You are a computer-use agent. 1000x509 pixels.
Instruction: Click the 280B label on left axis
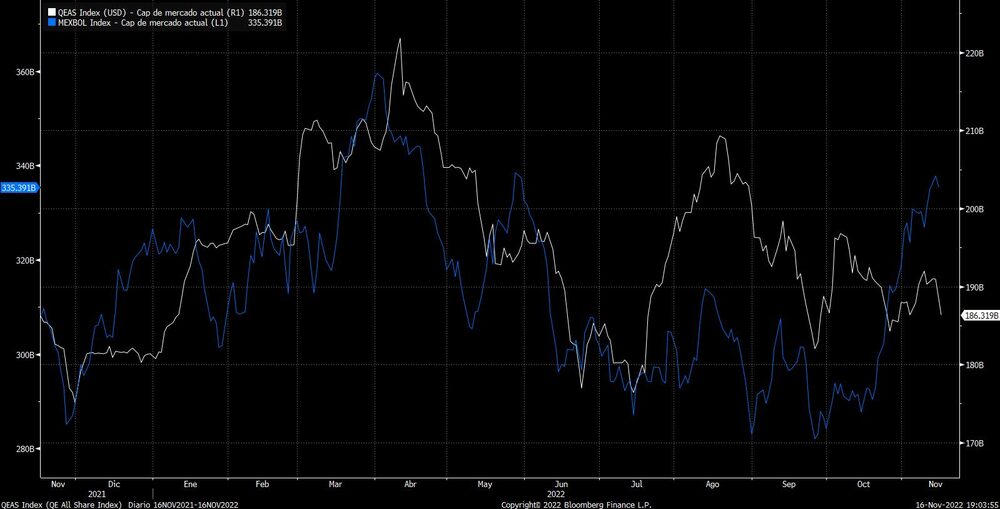pyautogui.click(x=24, y=449)
